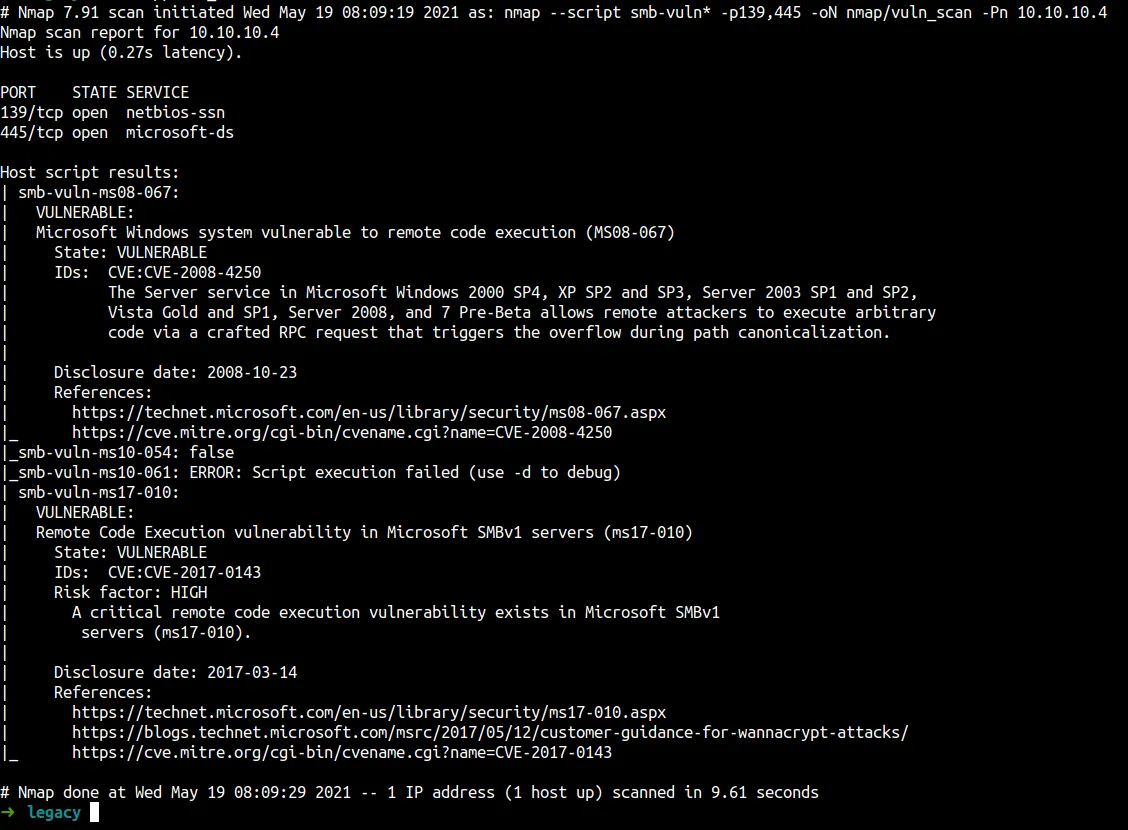Click the "Nmap scan report for 10.10.10.4" line
The height and width of the screenshot is (830, 1128).
tap(139, 32)
